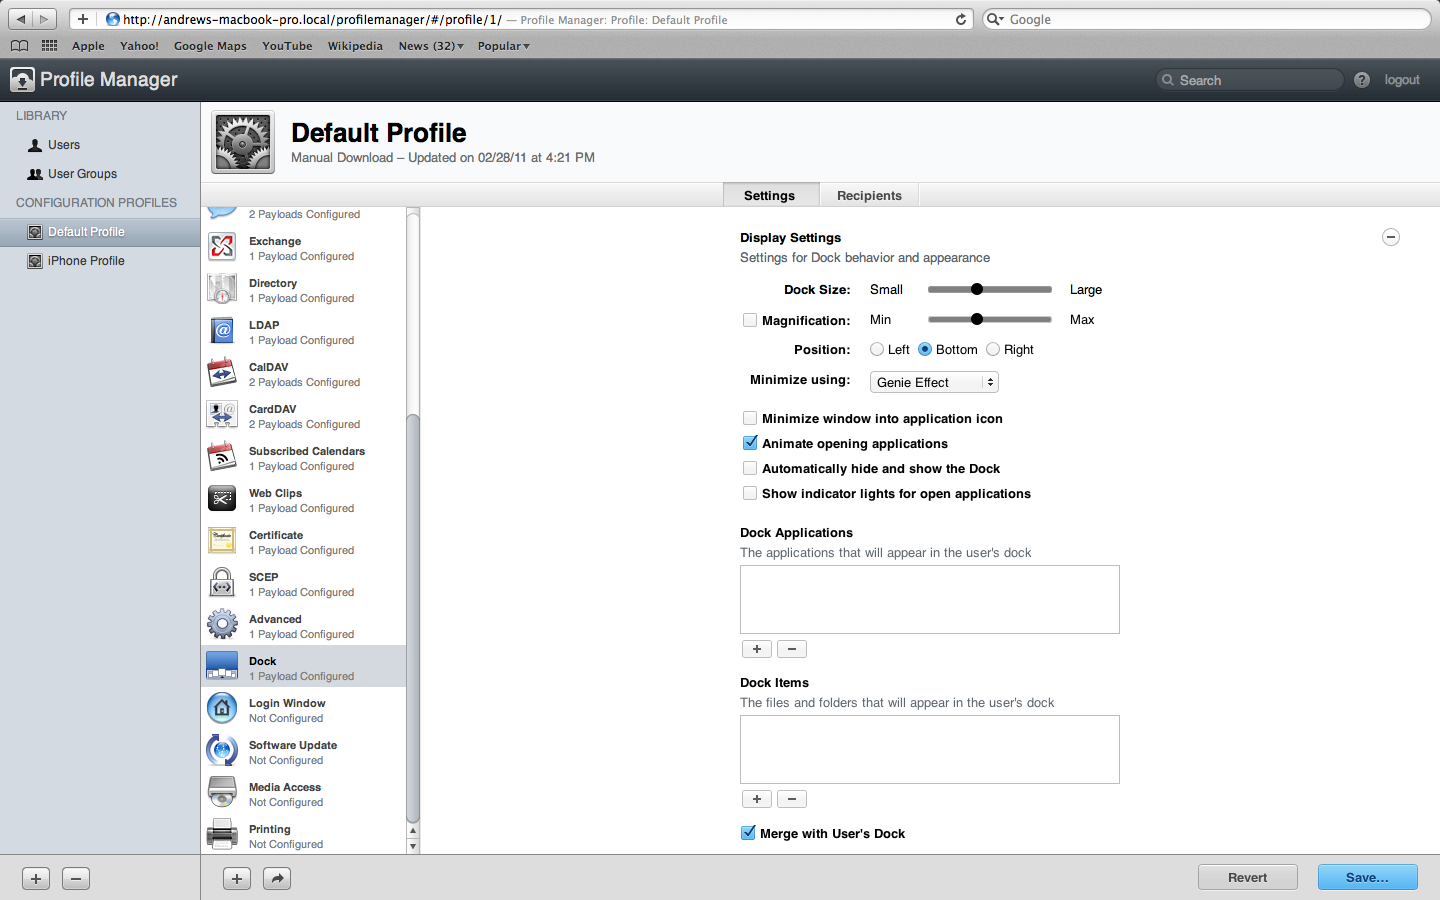
Task: Switch to the Recipients tab
Action: click(x=869, y=195)
